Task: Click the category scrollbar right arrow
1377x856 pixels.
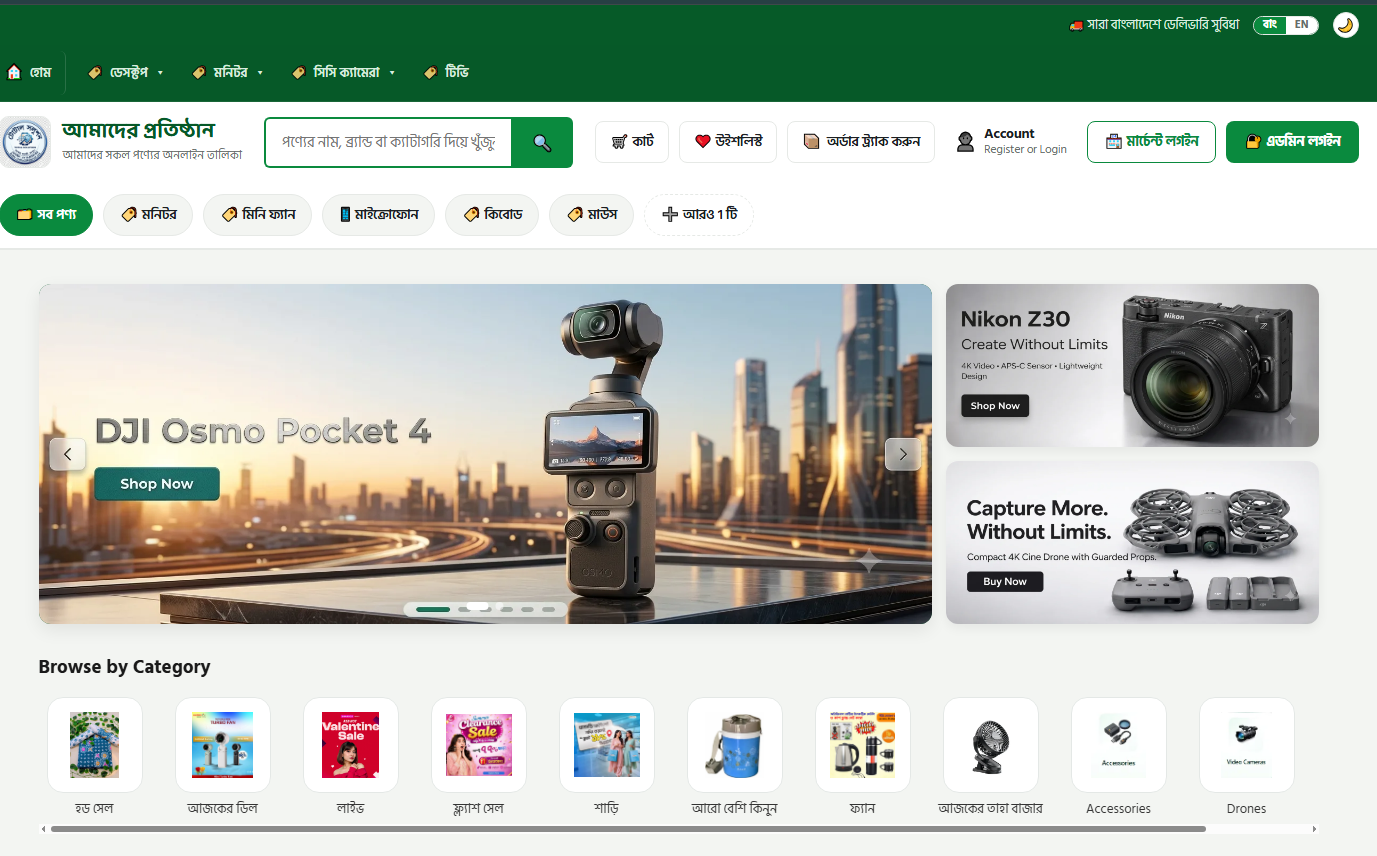Action: pyautogui.click(x=1314, y=829)
